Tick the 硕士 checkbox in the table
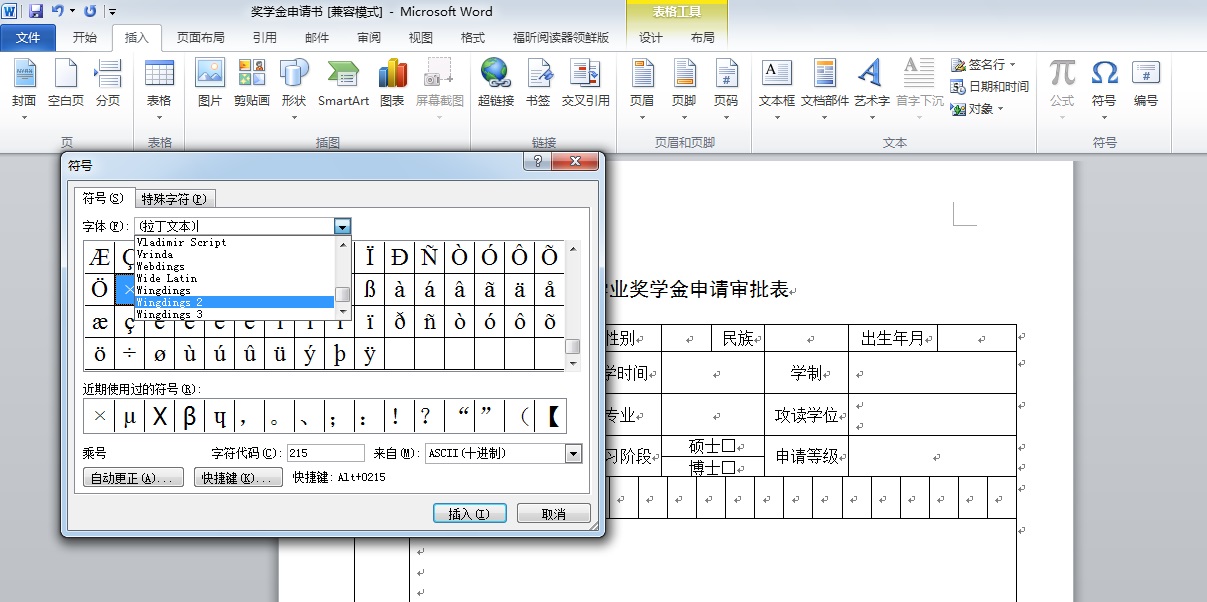The image size is (1207, 602). [729, 446]
